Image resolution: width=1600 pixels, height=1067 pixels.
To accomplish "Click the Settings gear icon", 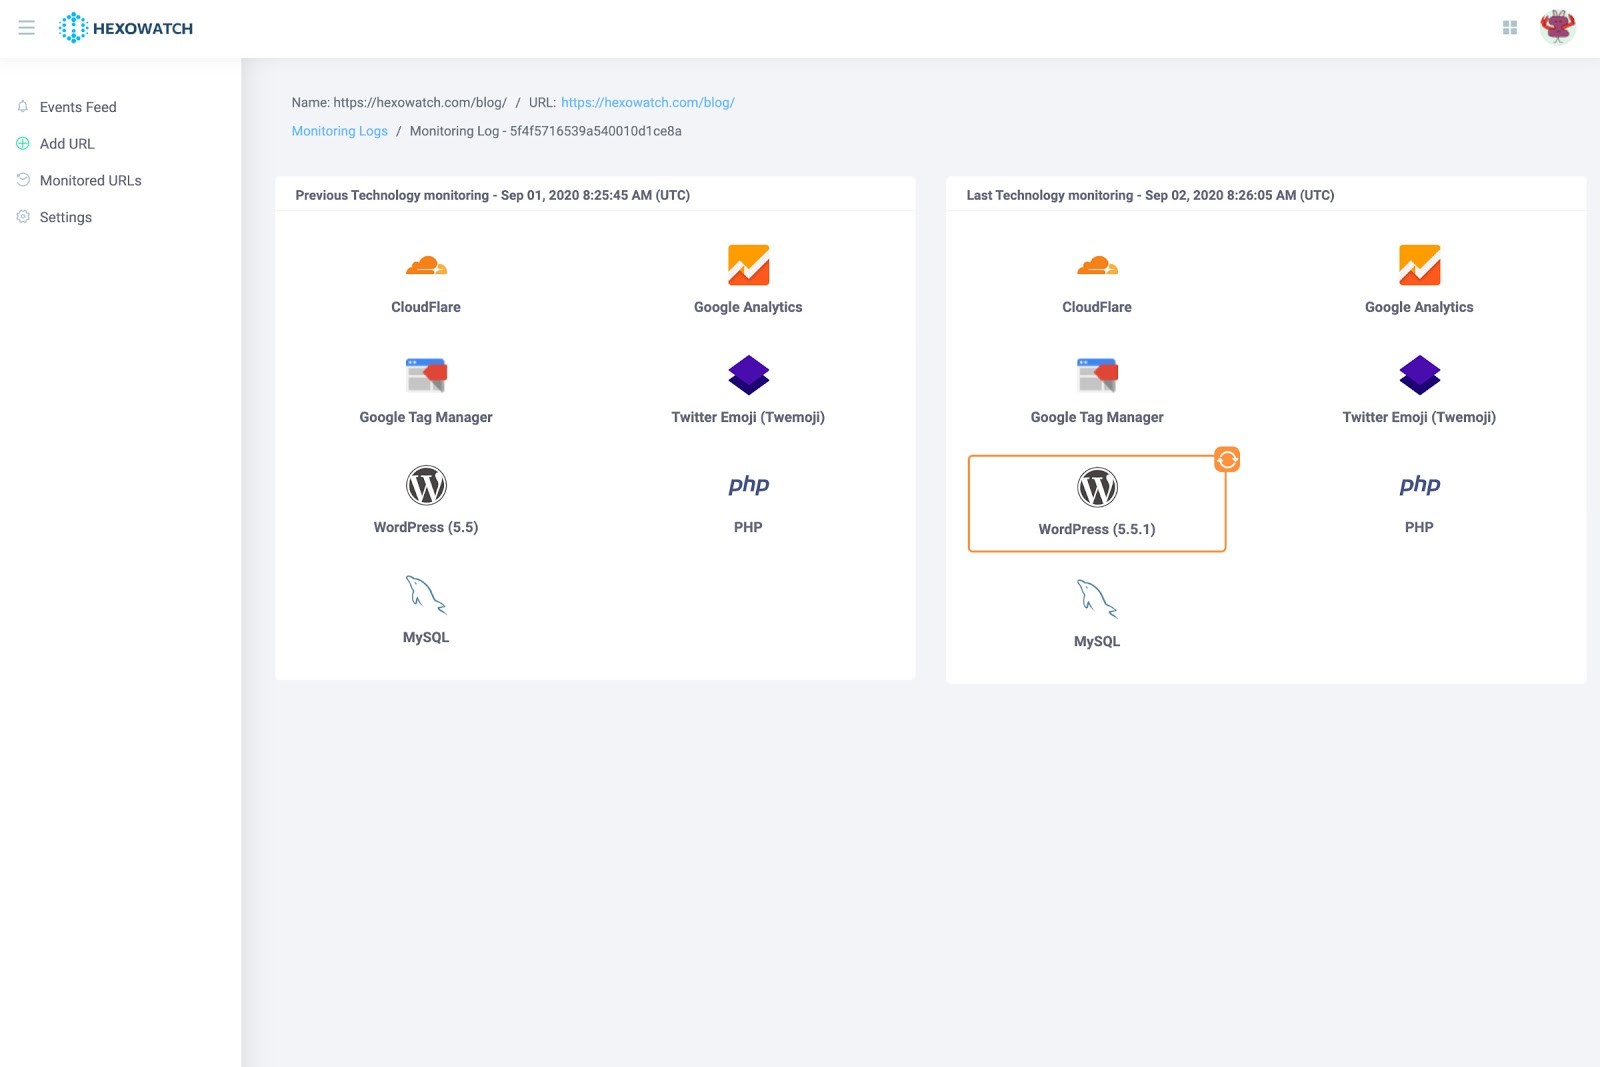I will click(23, 217).
